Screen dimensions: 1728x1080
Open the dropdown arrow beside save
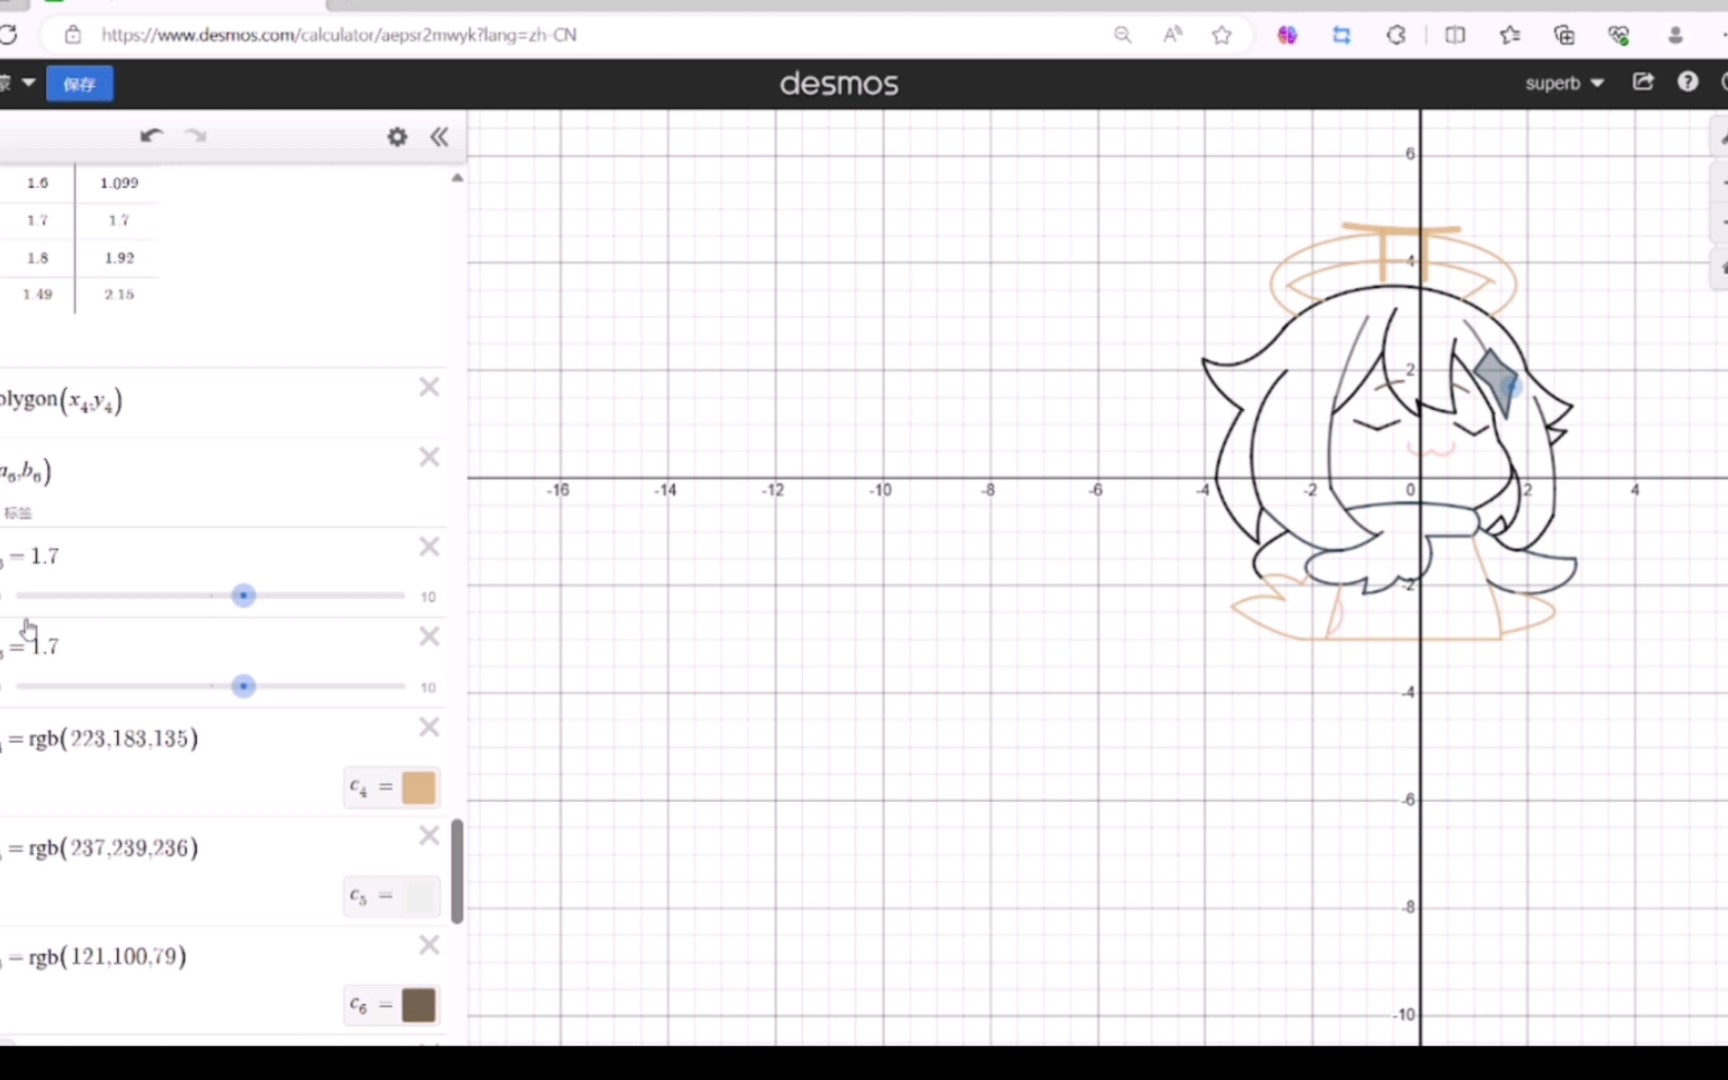point(28,83)
